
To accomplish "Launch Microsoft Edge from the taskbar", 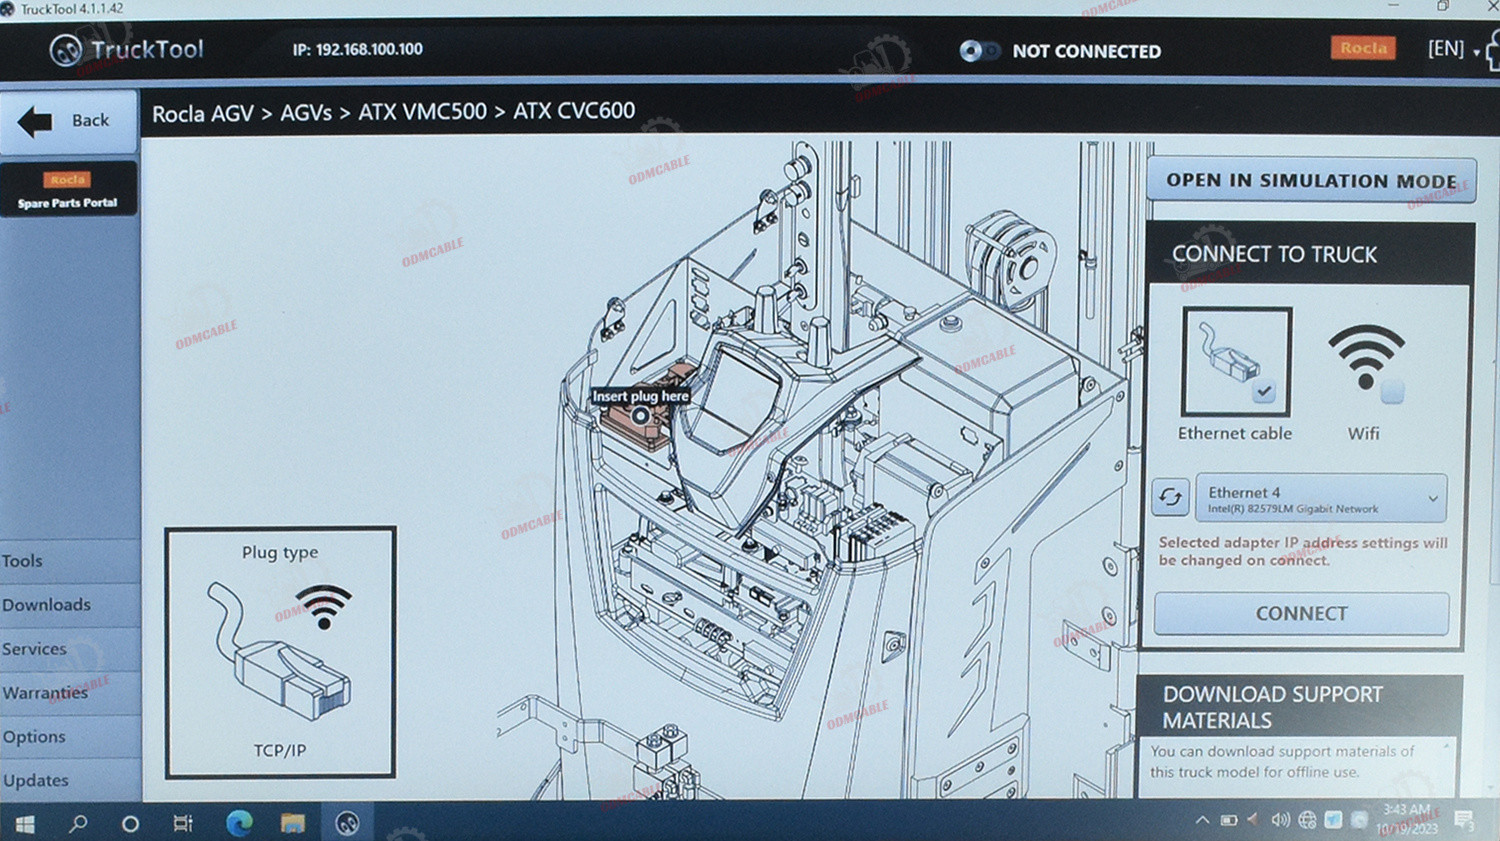I will click(x=239, y=823).
